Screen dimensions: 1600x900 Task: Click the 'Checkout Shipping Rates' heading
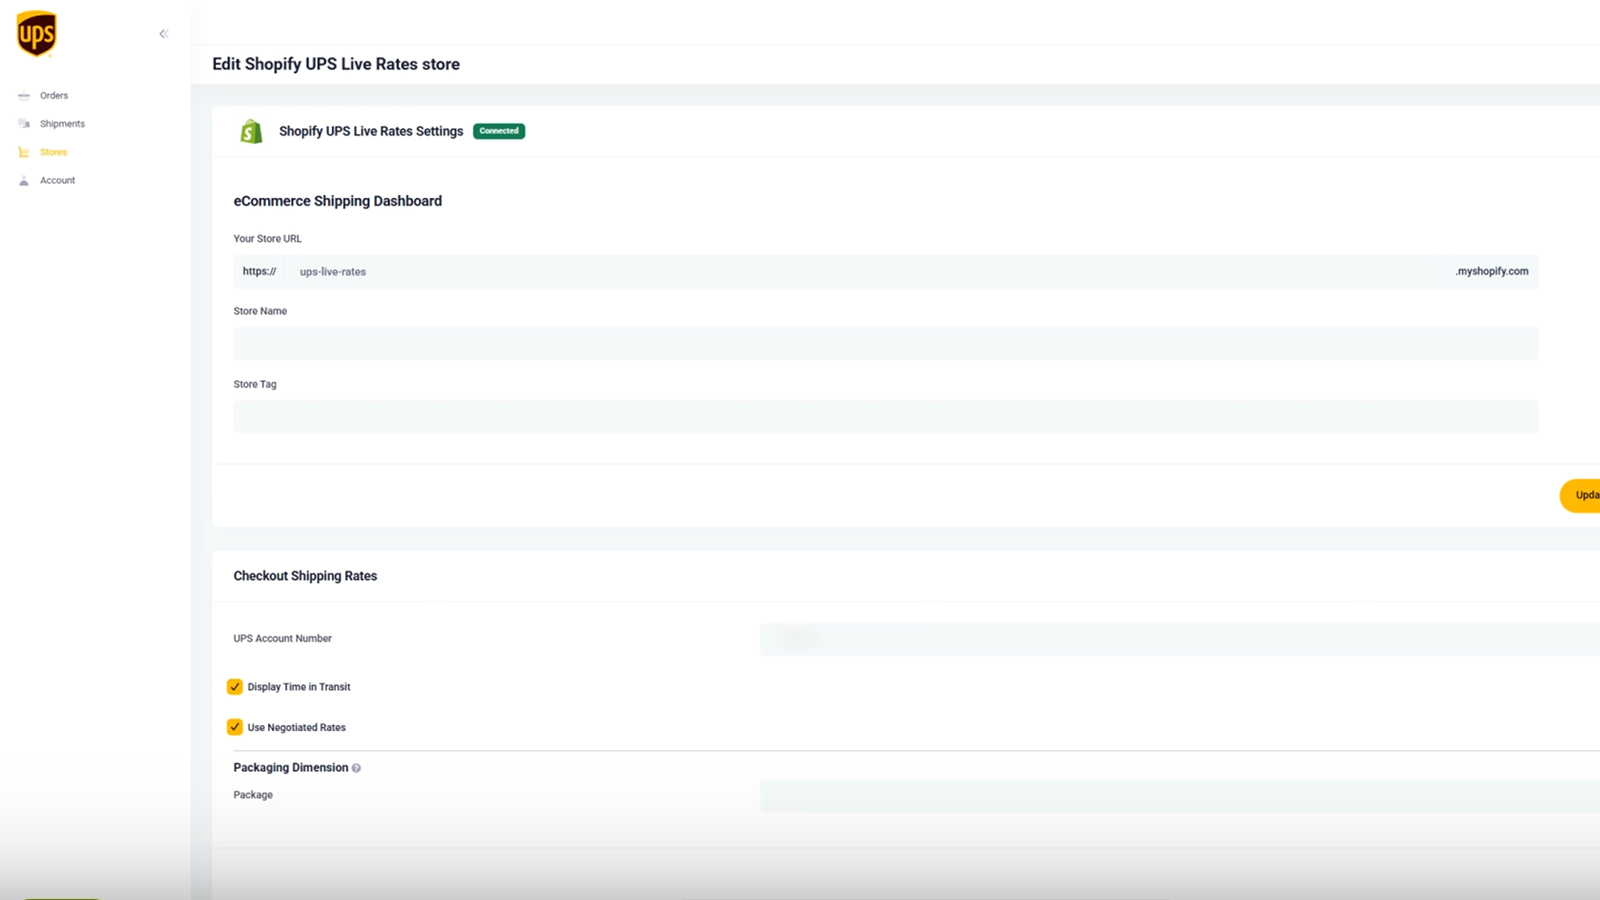click(x=305, y=576)
